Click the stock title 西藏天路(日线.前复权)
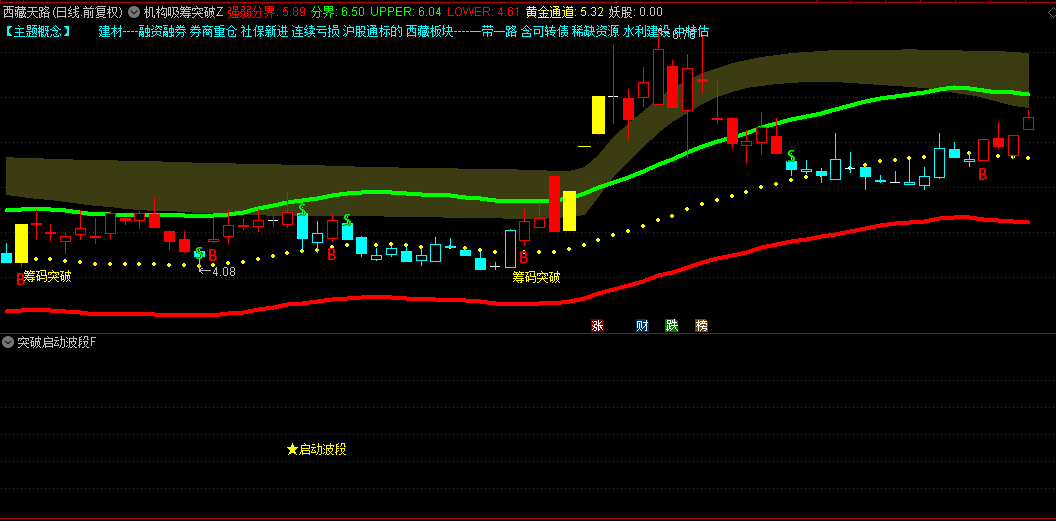Screen dimensions: 1056x521 pos(63,11)
